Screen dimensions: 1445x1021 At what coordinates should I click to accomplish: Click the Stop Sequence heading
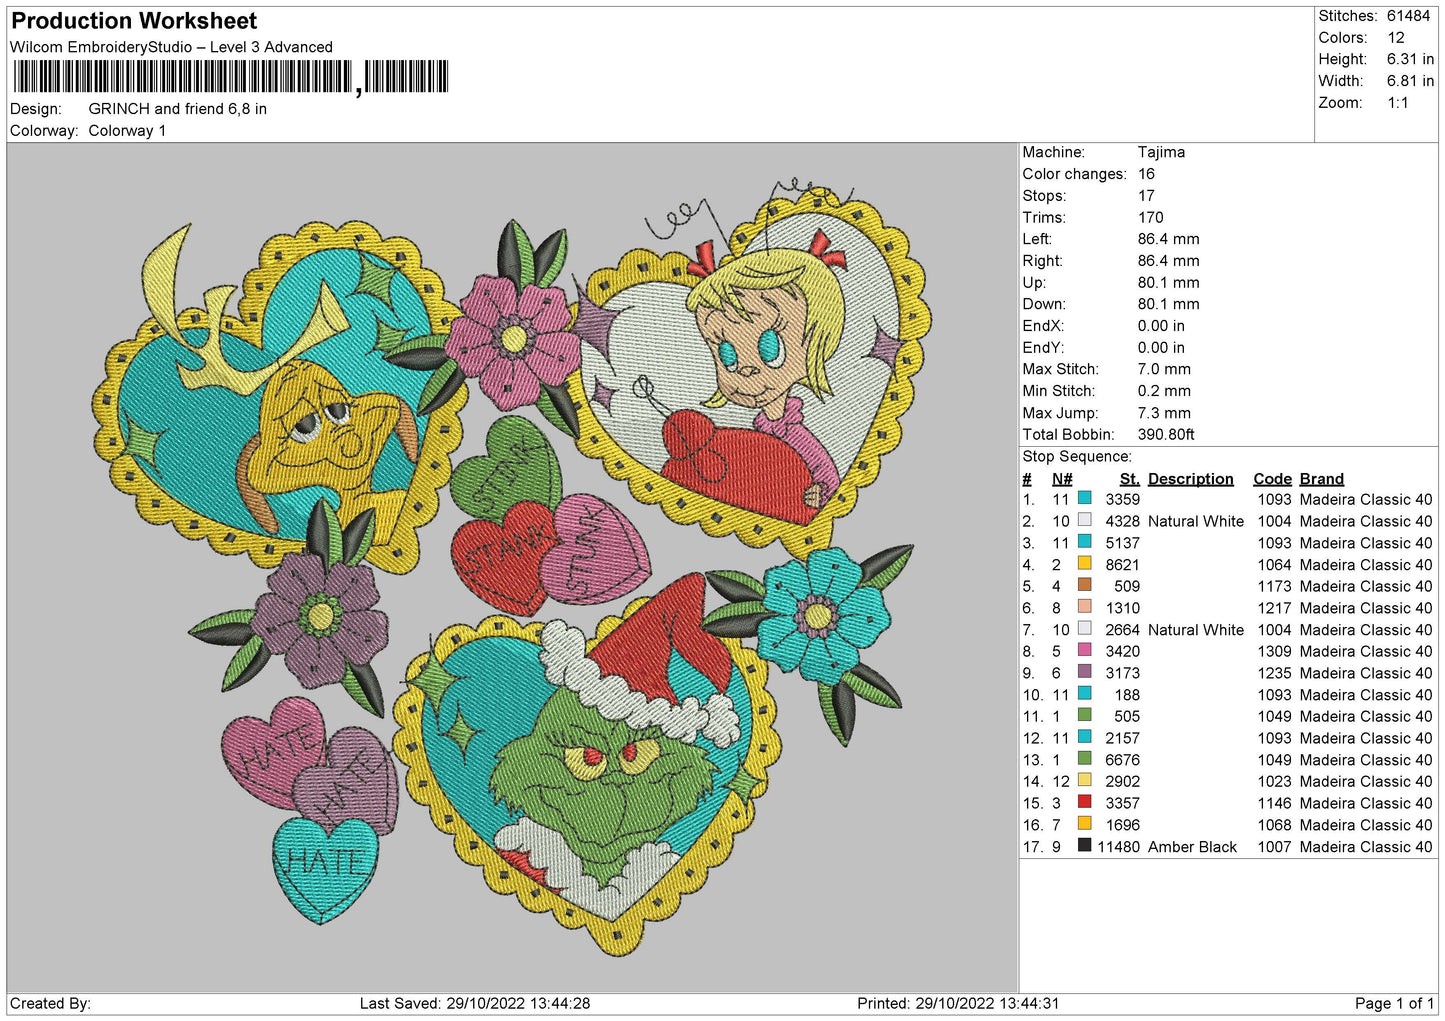coord(1077,457)
